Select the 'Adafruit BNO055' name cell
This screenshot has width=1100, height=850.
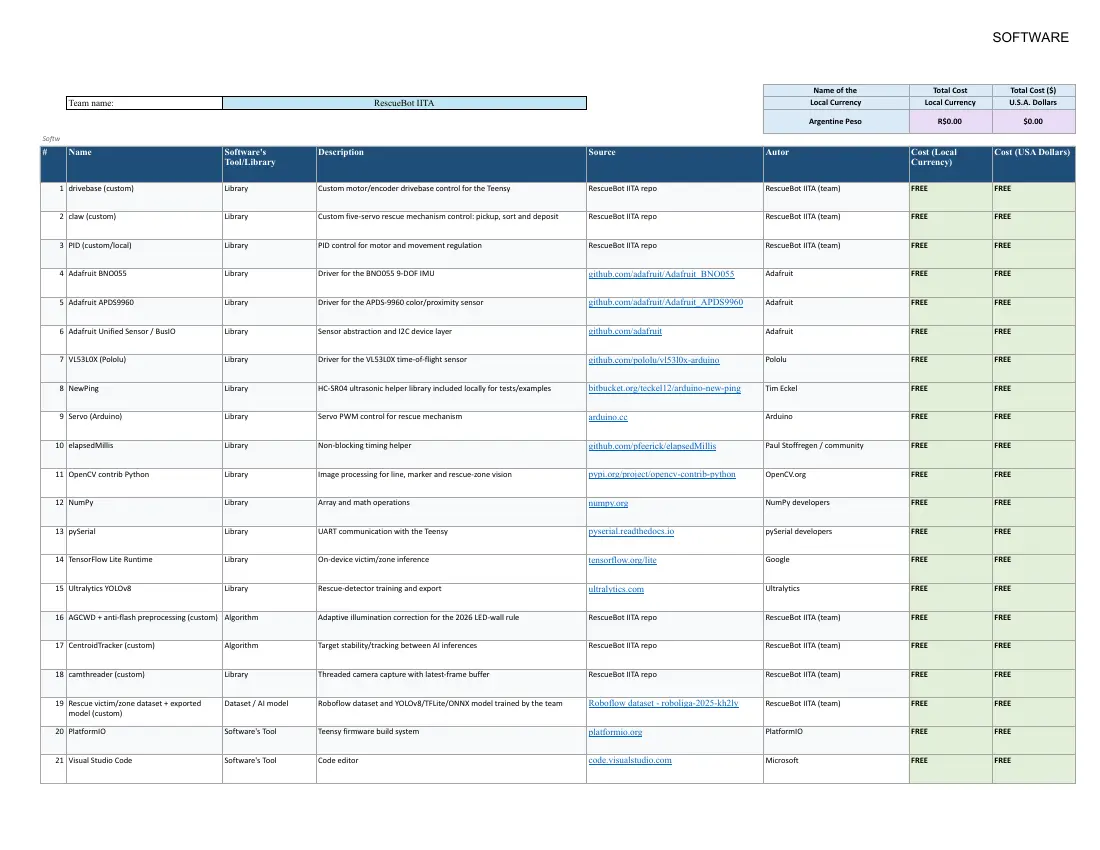[x=145, y=283]
